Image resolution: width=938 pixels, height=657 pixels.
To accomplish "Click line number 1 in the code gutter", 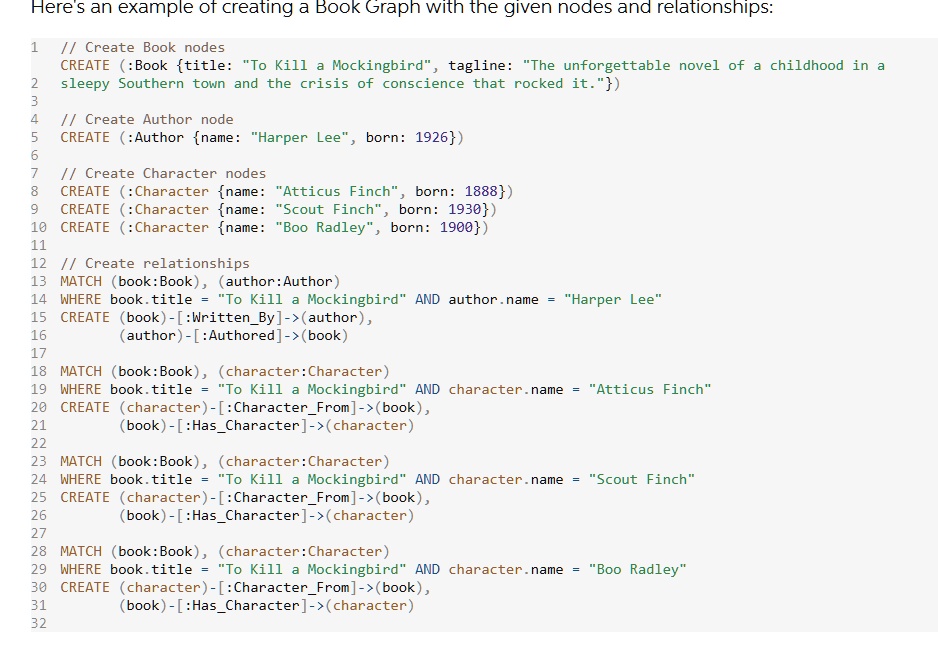I will pyautogui.click(x=35, y=47).
